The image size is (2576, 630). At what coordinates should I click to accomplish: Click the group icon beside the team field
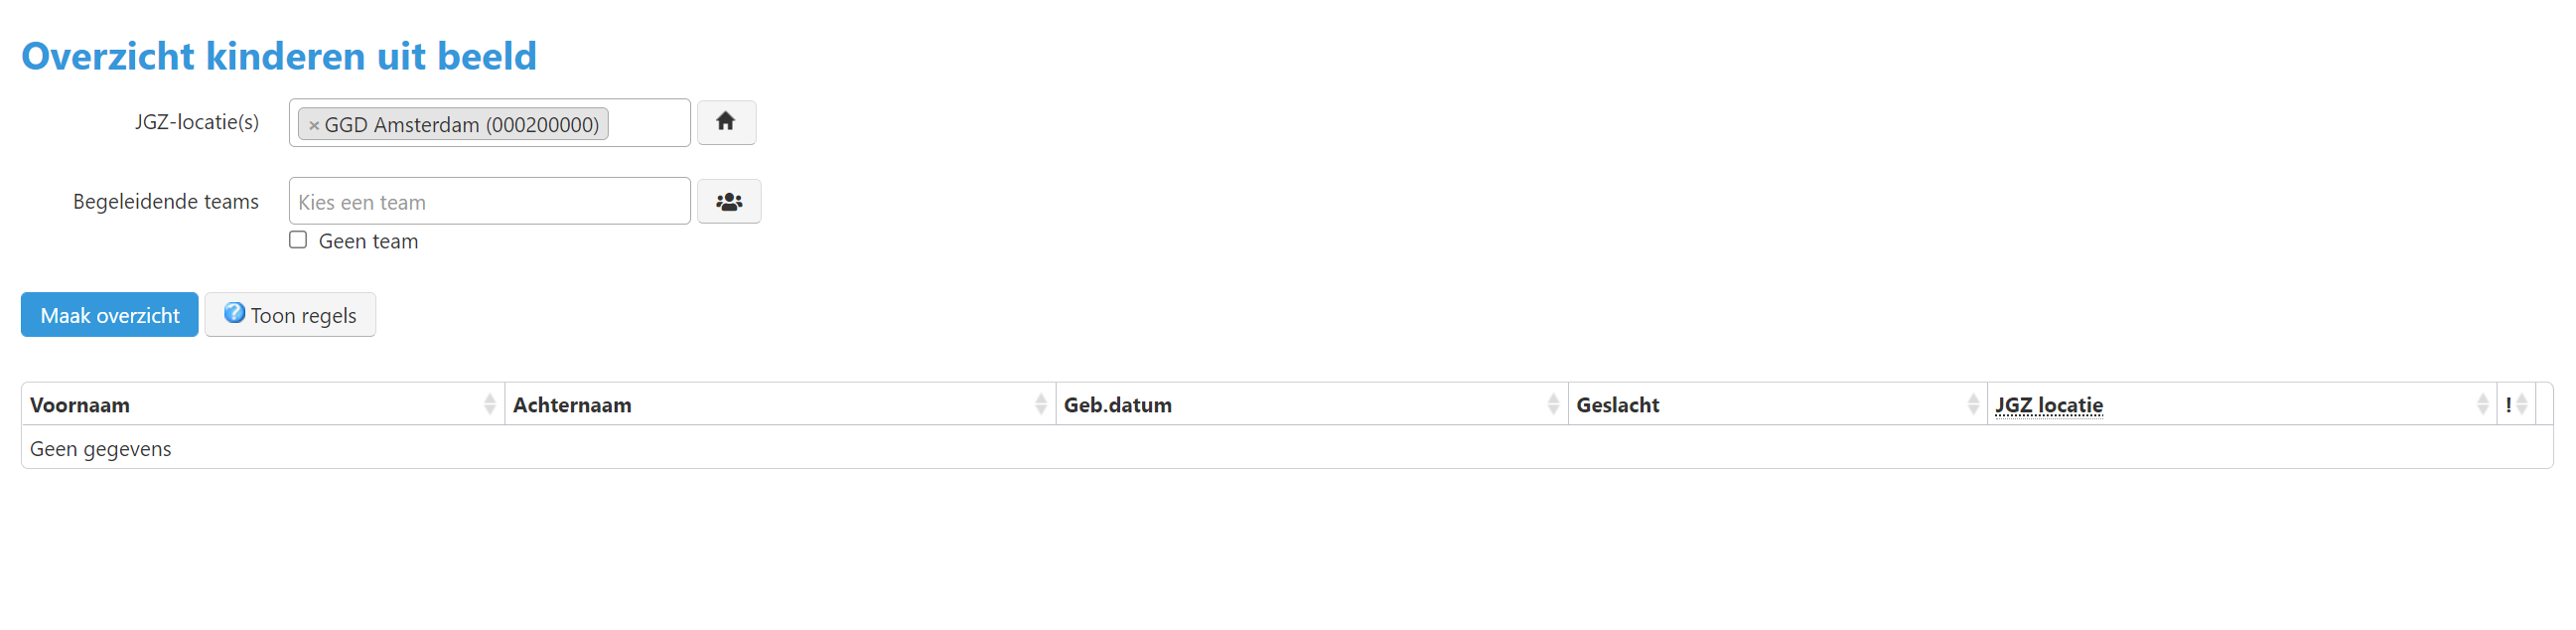coord(728,202)
